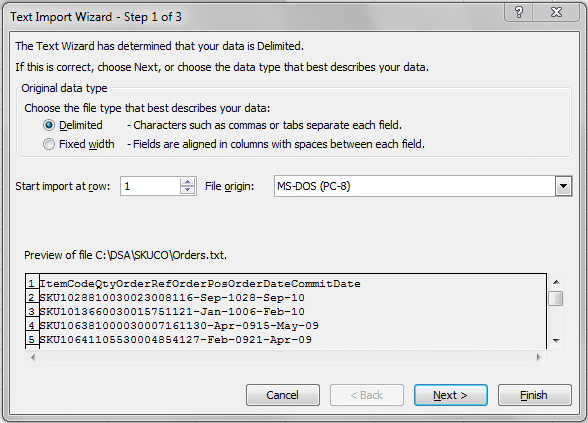Click the Cancel button
Viewport: 588px width, 423px height.
[x=283, y=395]
